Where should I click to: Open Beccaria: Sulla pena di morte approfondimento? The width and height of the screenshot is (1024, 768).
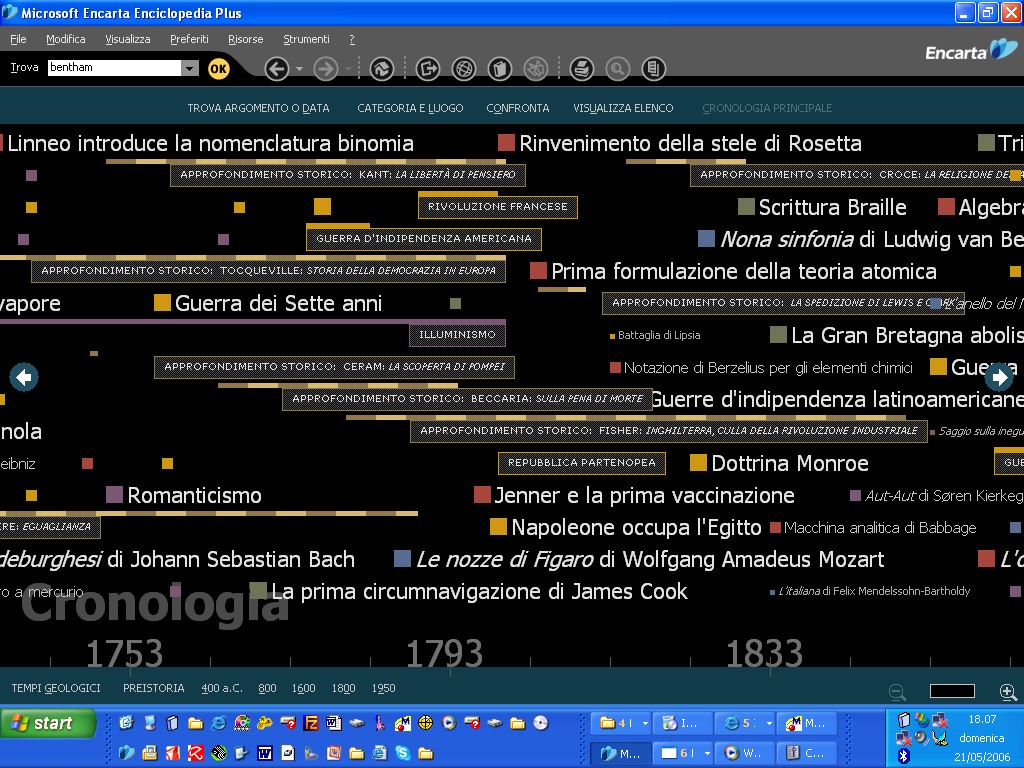(467, 399)
